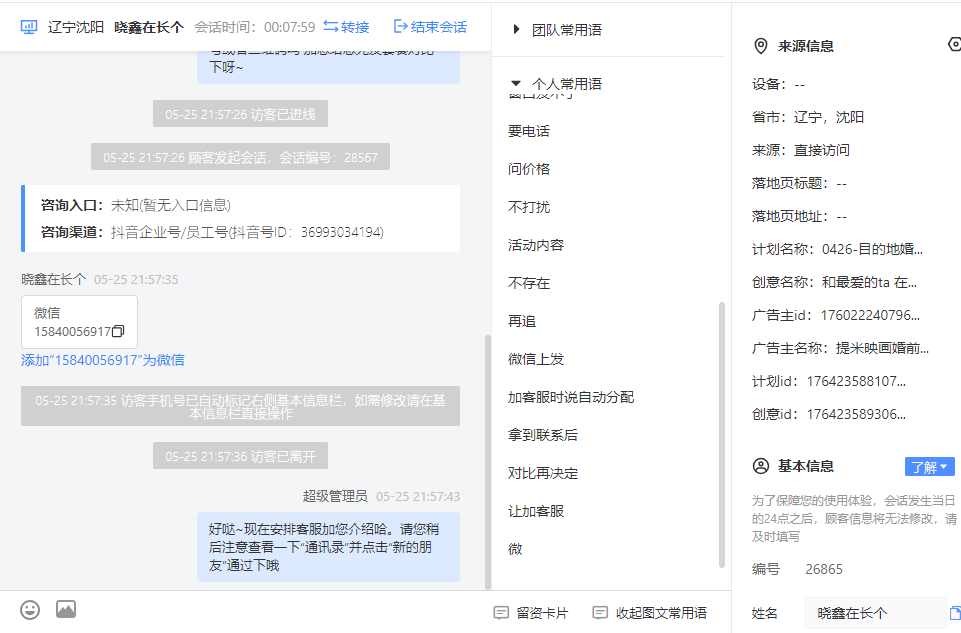Viewport: 961px width, 633px height.
Task: Select the 问价格 quick phrase
Action: (529, 169)
